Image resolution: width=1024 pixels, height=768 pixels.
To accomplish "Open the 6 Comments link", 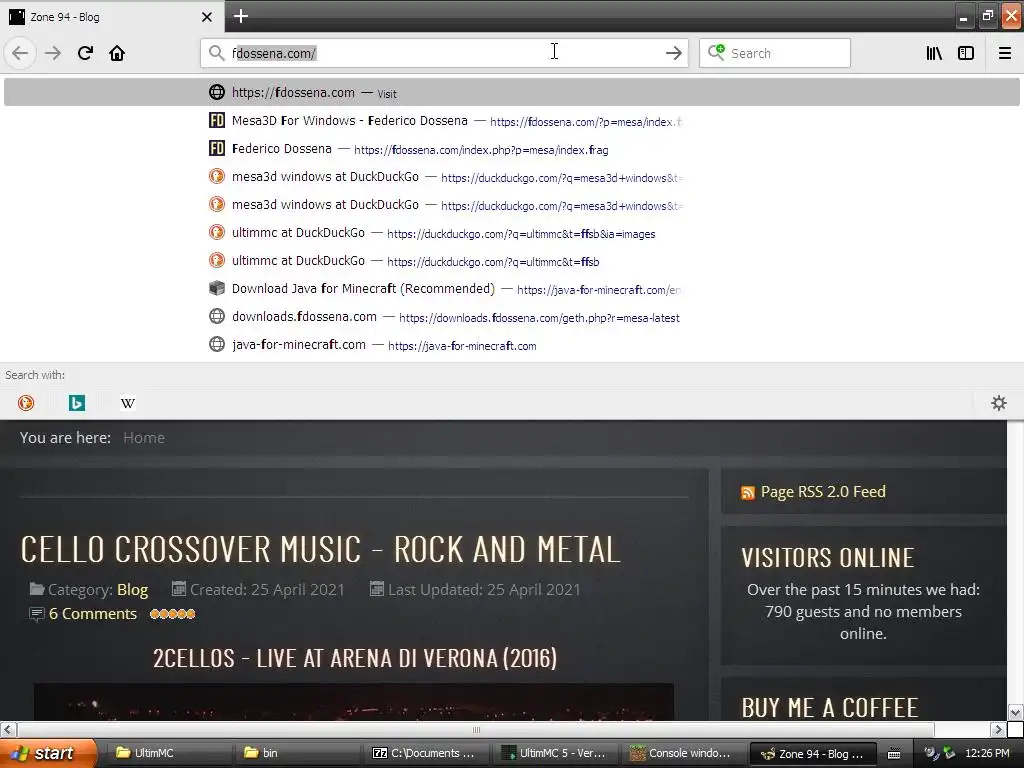I will [93, 614].
